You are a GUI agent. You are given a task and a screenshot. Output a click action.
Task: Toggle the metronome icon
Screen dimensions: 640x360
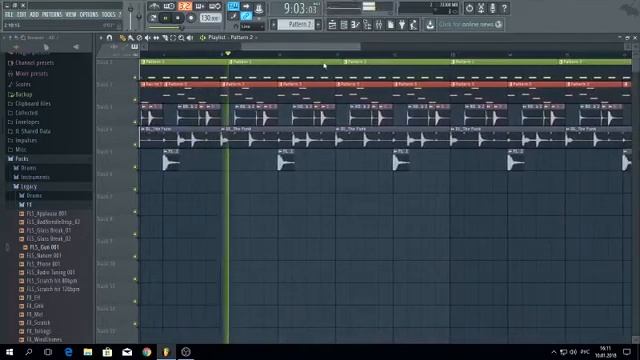coord(154,6)
